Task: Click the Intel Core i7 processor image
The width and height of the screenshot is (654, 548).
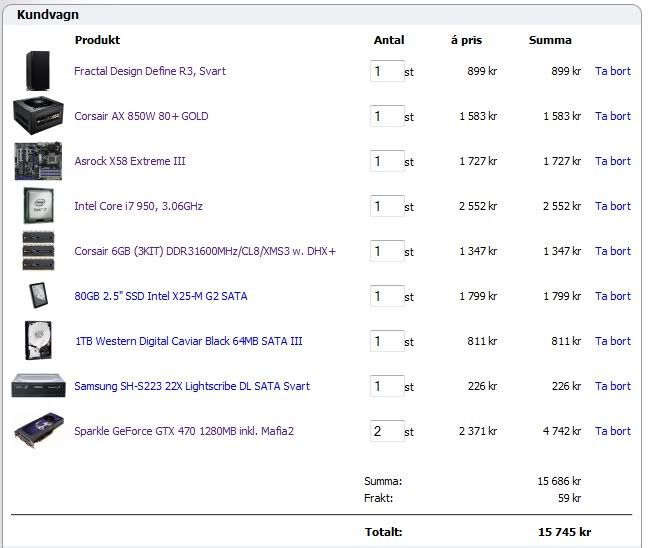Action: [38, 206]
